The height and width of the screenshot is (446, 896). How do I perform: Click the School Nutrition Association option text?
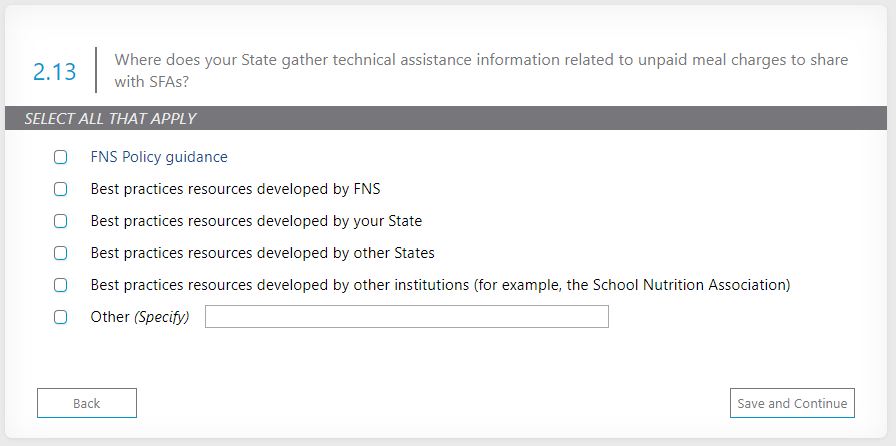click(x=440, y=285)
